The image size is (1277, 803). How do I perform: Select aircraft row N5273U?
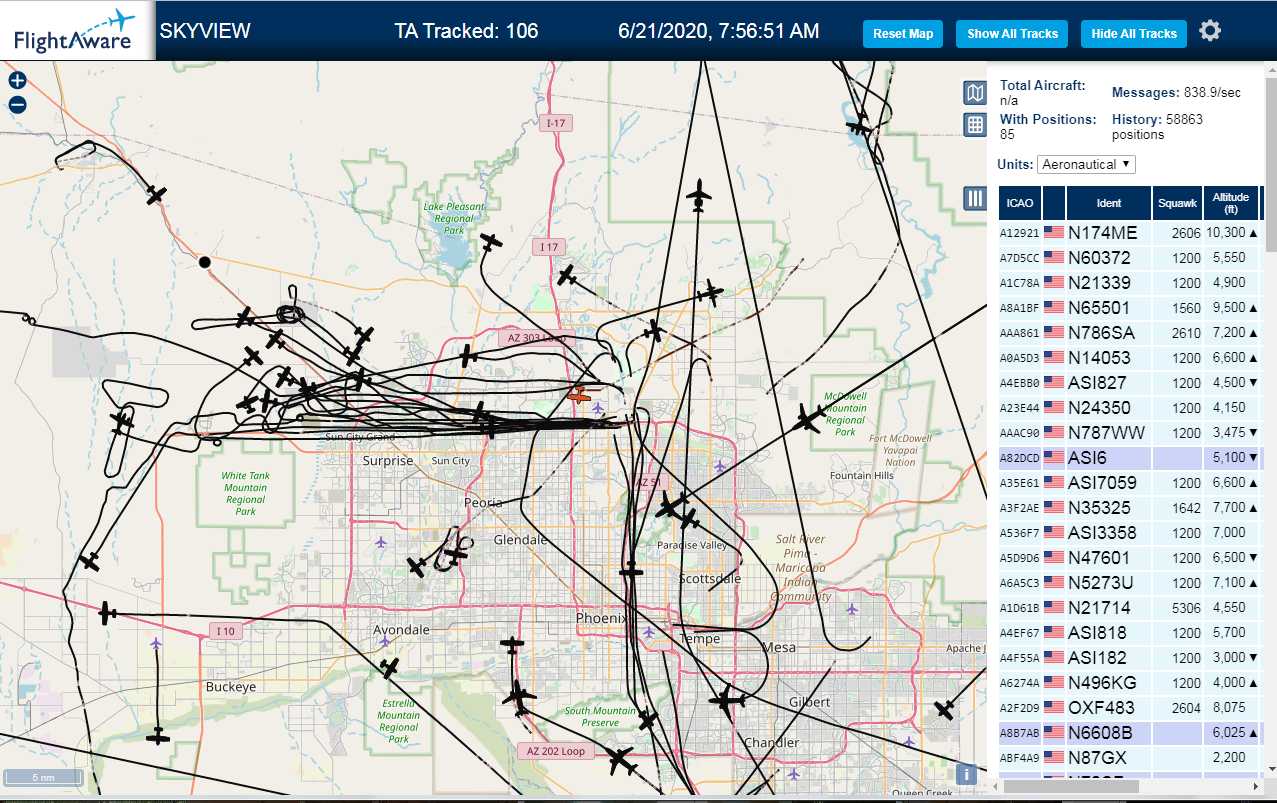[x=1129, y=582]
